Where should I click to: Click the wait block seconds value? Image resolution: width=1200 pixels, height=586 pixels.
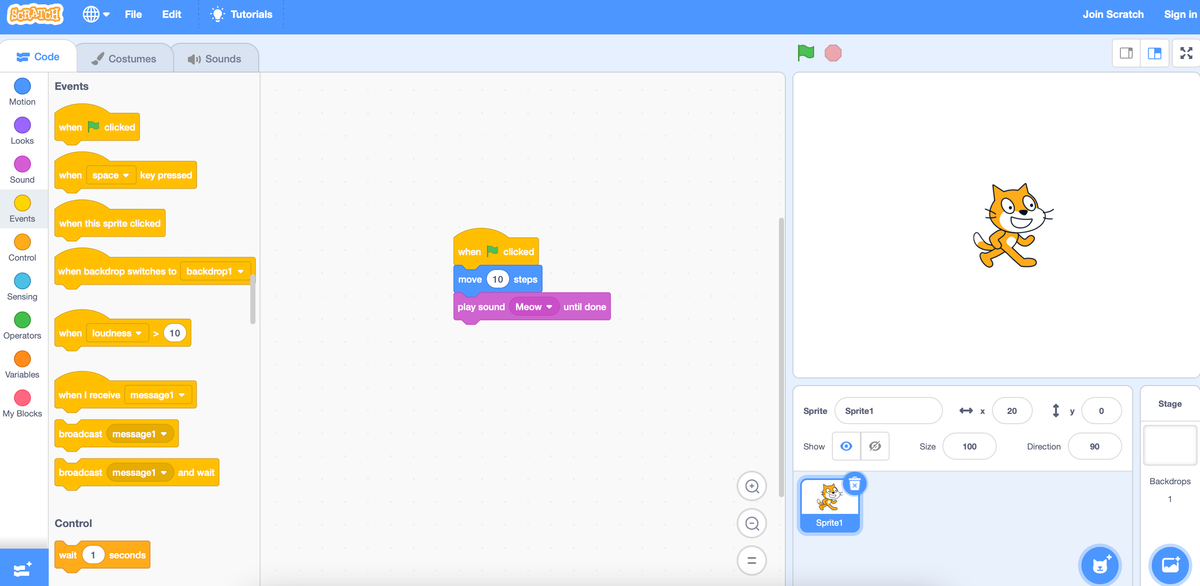[x=93, y=555]
